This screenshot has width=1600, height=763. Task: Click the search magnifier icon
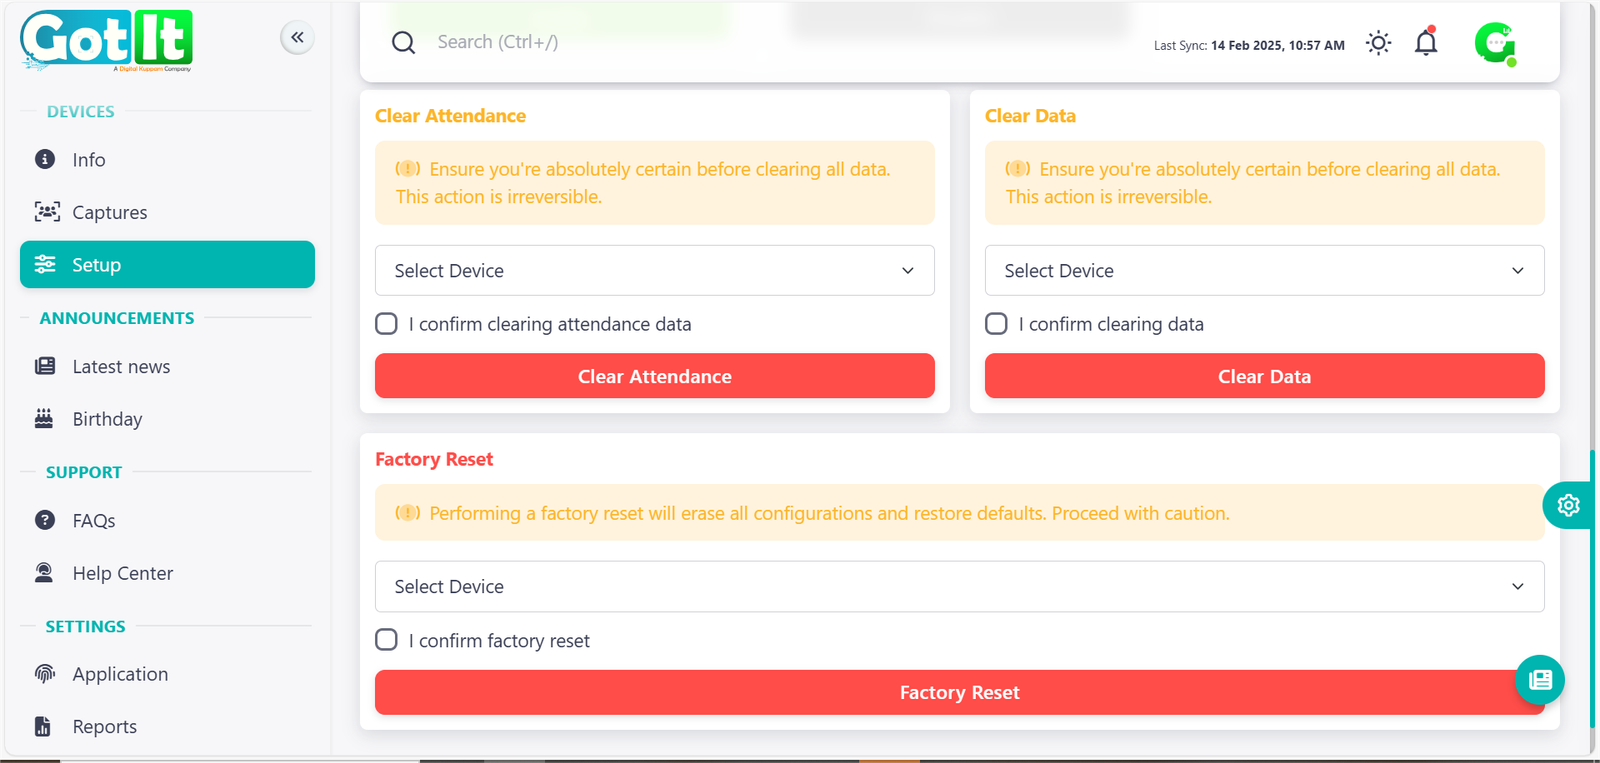(x=403, y=43)
